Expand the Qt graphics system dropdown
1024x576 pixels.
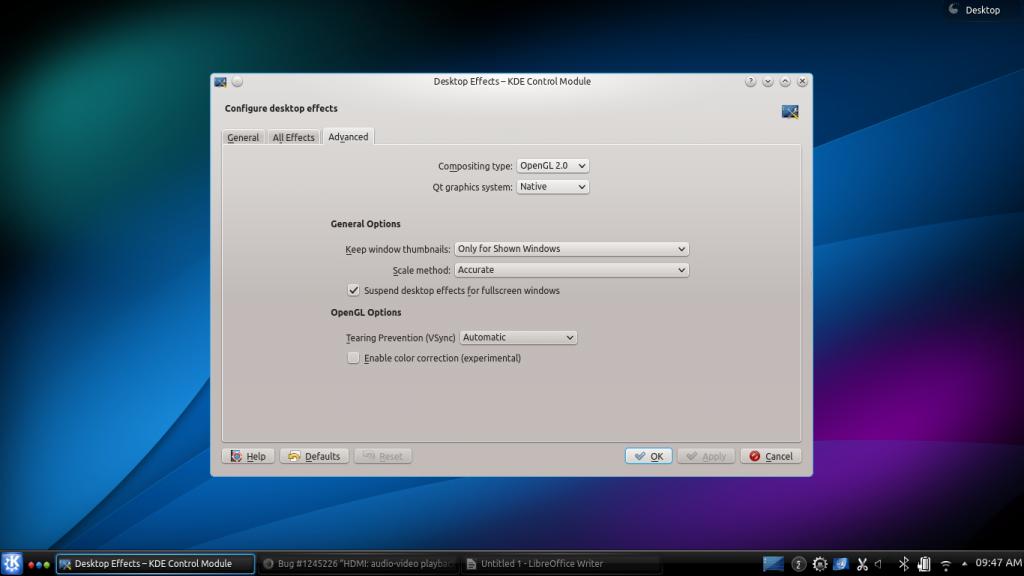click(552, 187)
